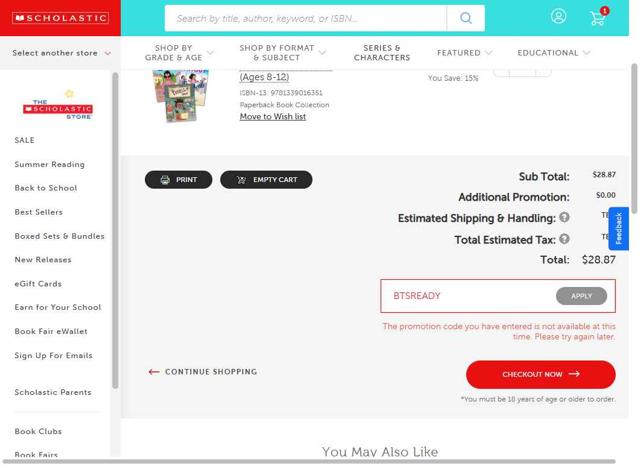Viewport: 640px width, 466px height.
Task: Expand Select another store dropdown
Action: click(61, 53)
